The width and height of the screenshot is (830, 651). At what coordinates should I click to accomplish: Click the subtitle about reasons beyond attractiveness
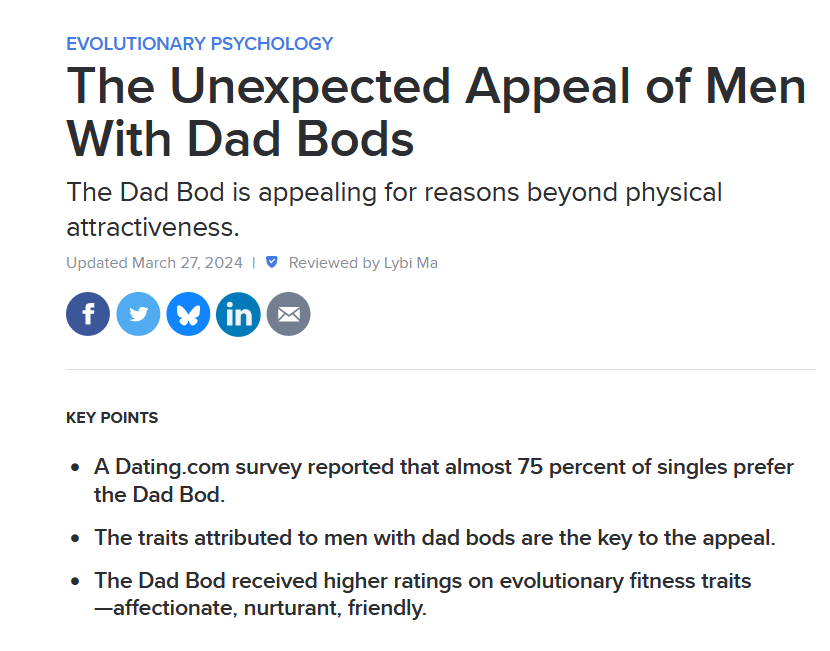pyautogui.click(x=394, y=210)
